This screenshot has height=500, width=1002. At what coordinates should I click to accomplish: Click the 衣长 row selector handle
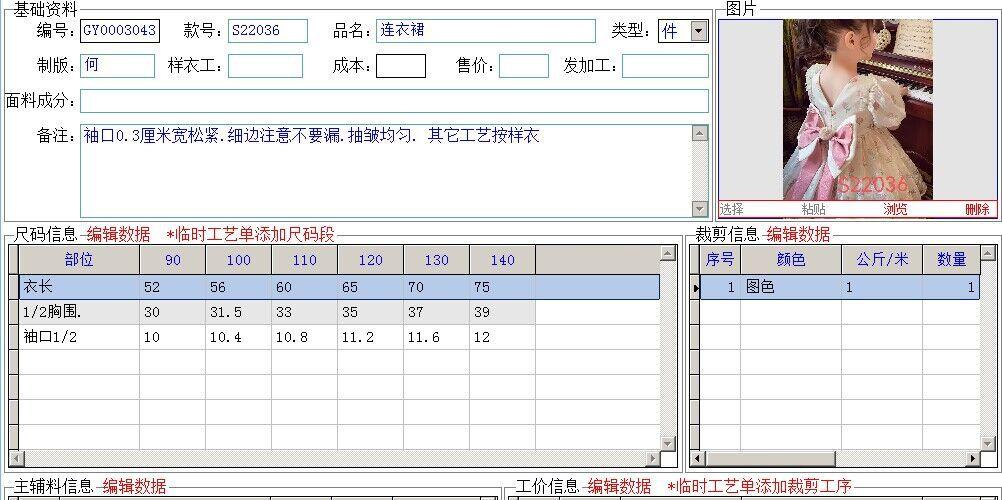pyautogui.click(x=13, y=287)
